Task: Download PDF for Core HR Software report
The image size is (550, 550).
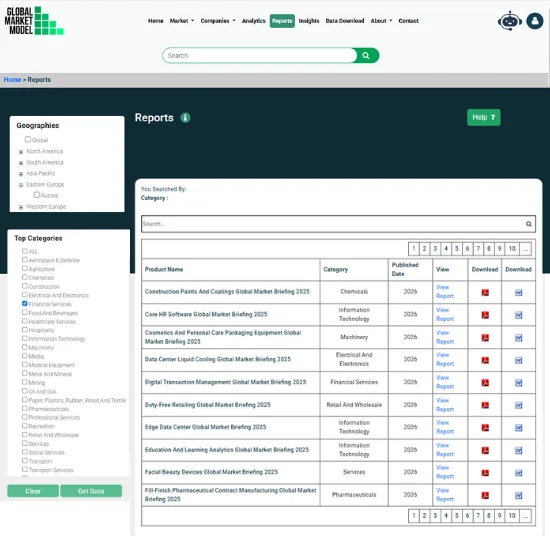Action: coord(485,315)
